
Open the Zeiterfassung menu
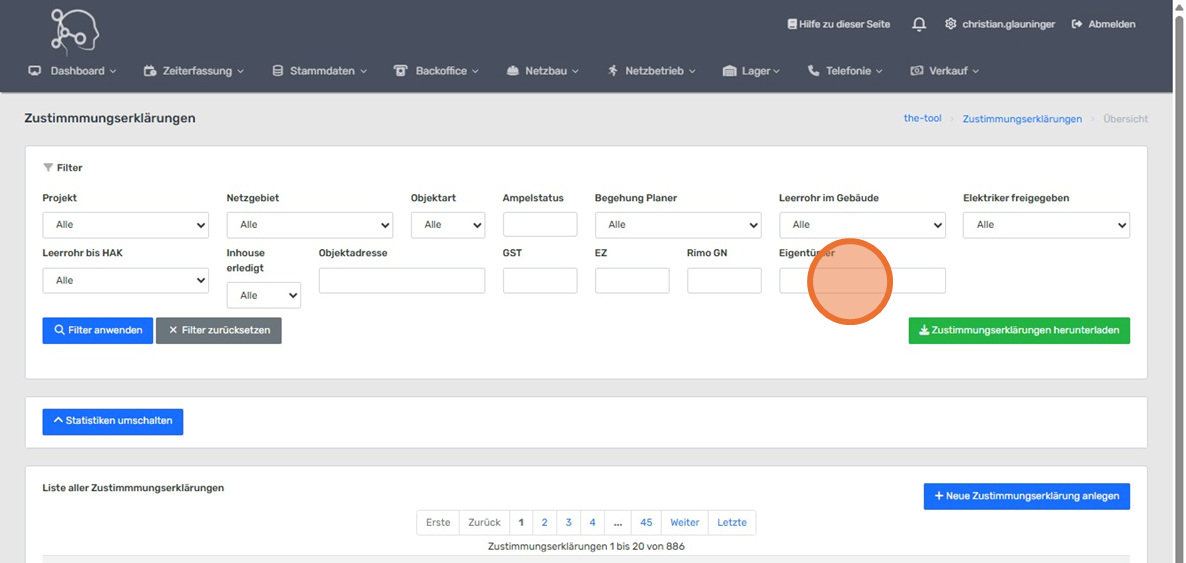pyautogui.click(x=193, y=71)
